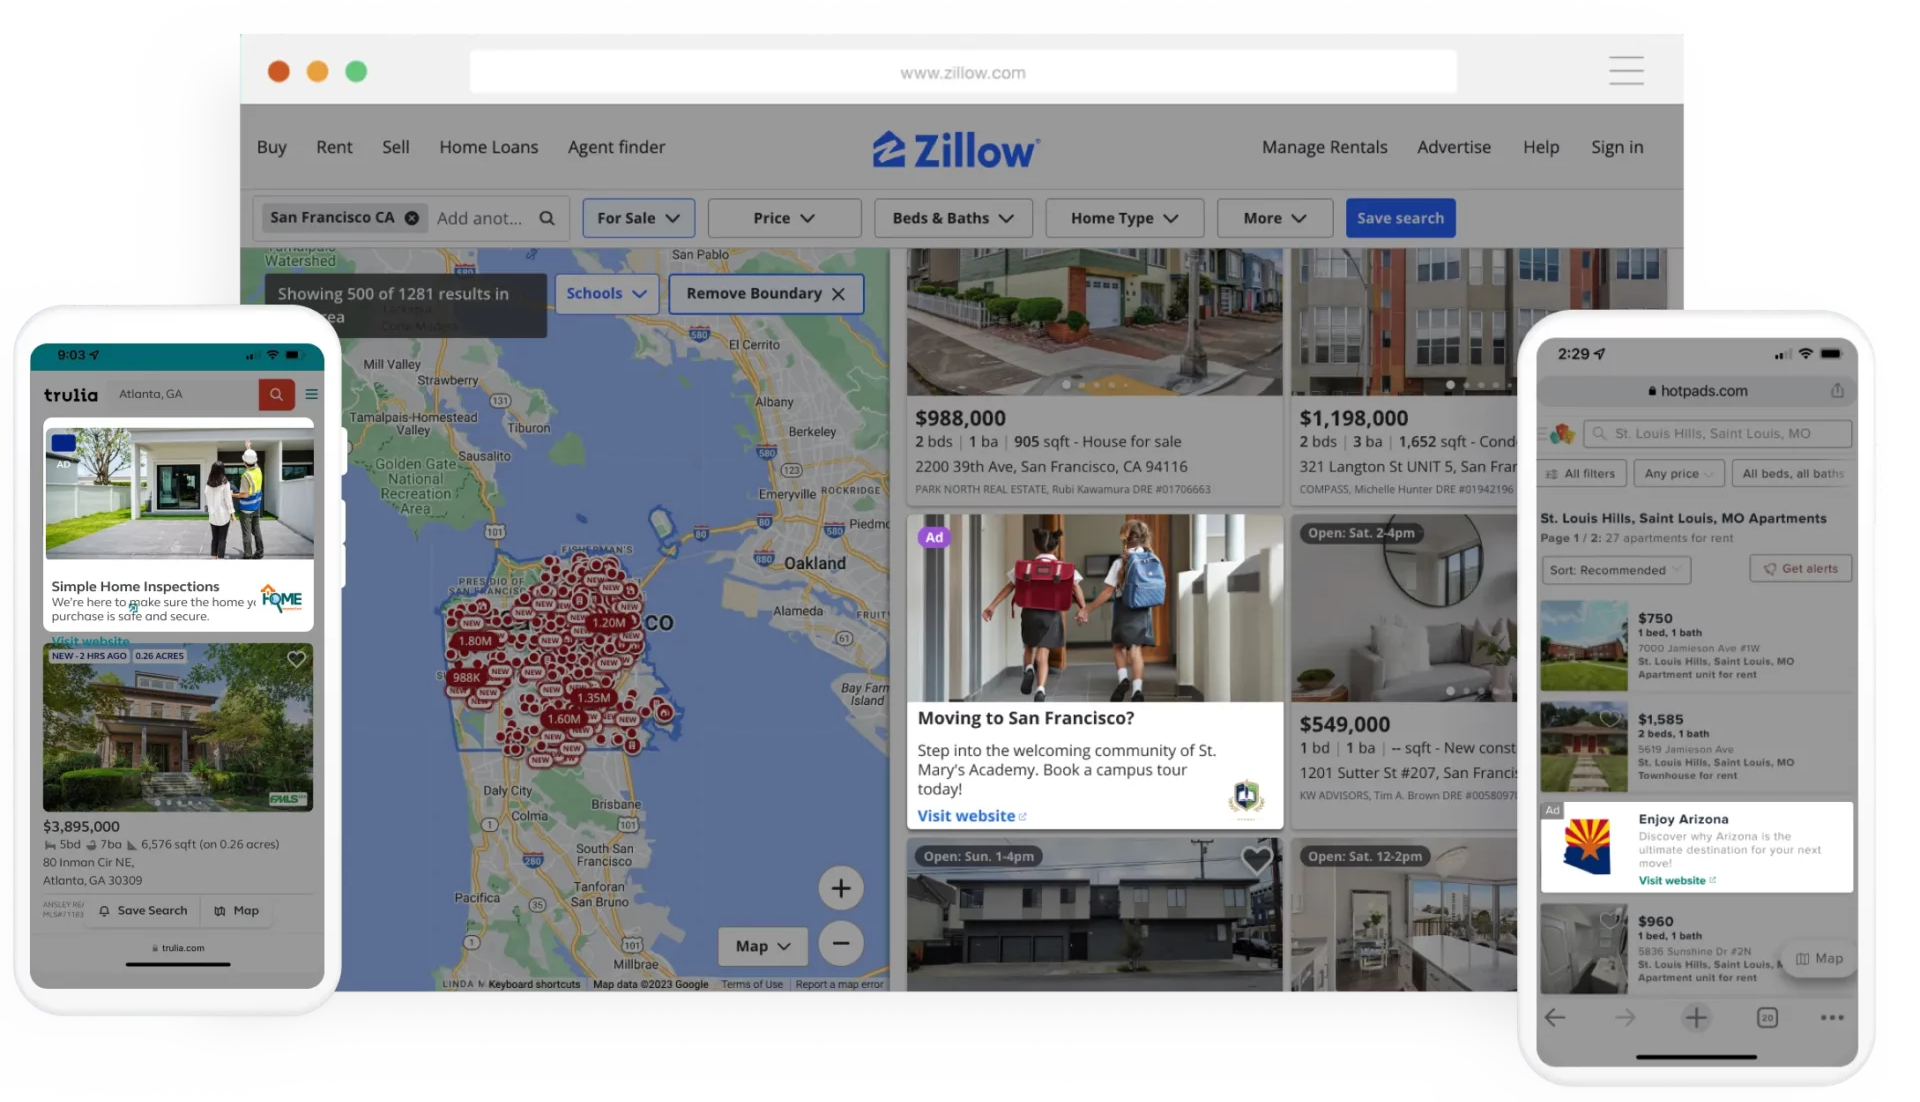Viewport: 1920px width, 1102px height.
Task: Tap the three-dot more icon on Hotpads phone
Action: click(1832, 1018)
